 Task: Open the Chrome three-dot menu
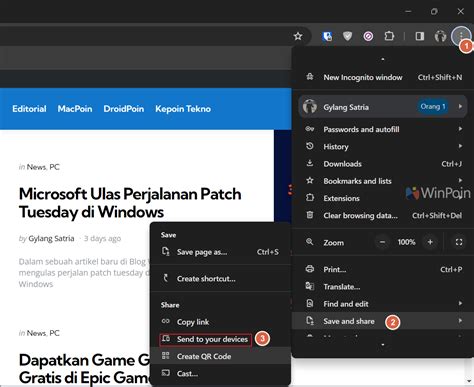[x=461, y=35]
